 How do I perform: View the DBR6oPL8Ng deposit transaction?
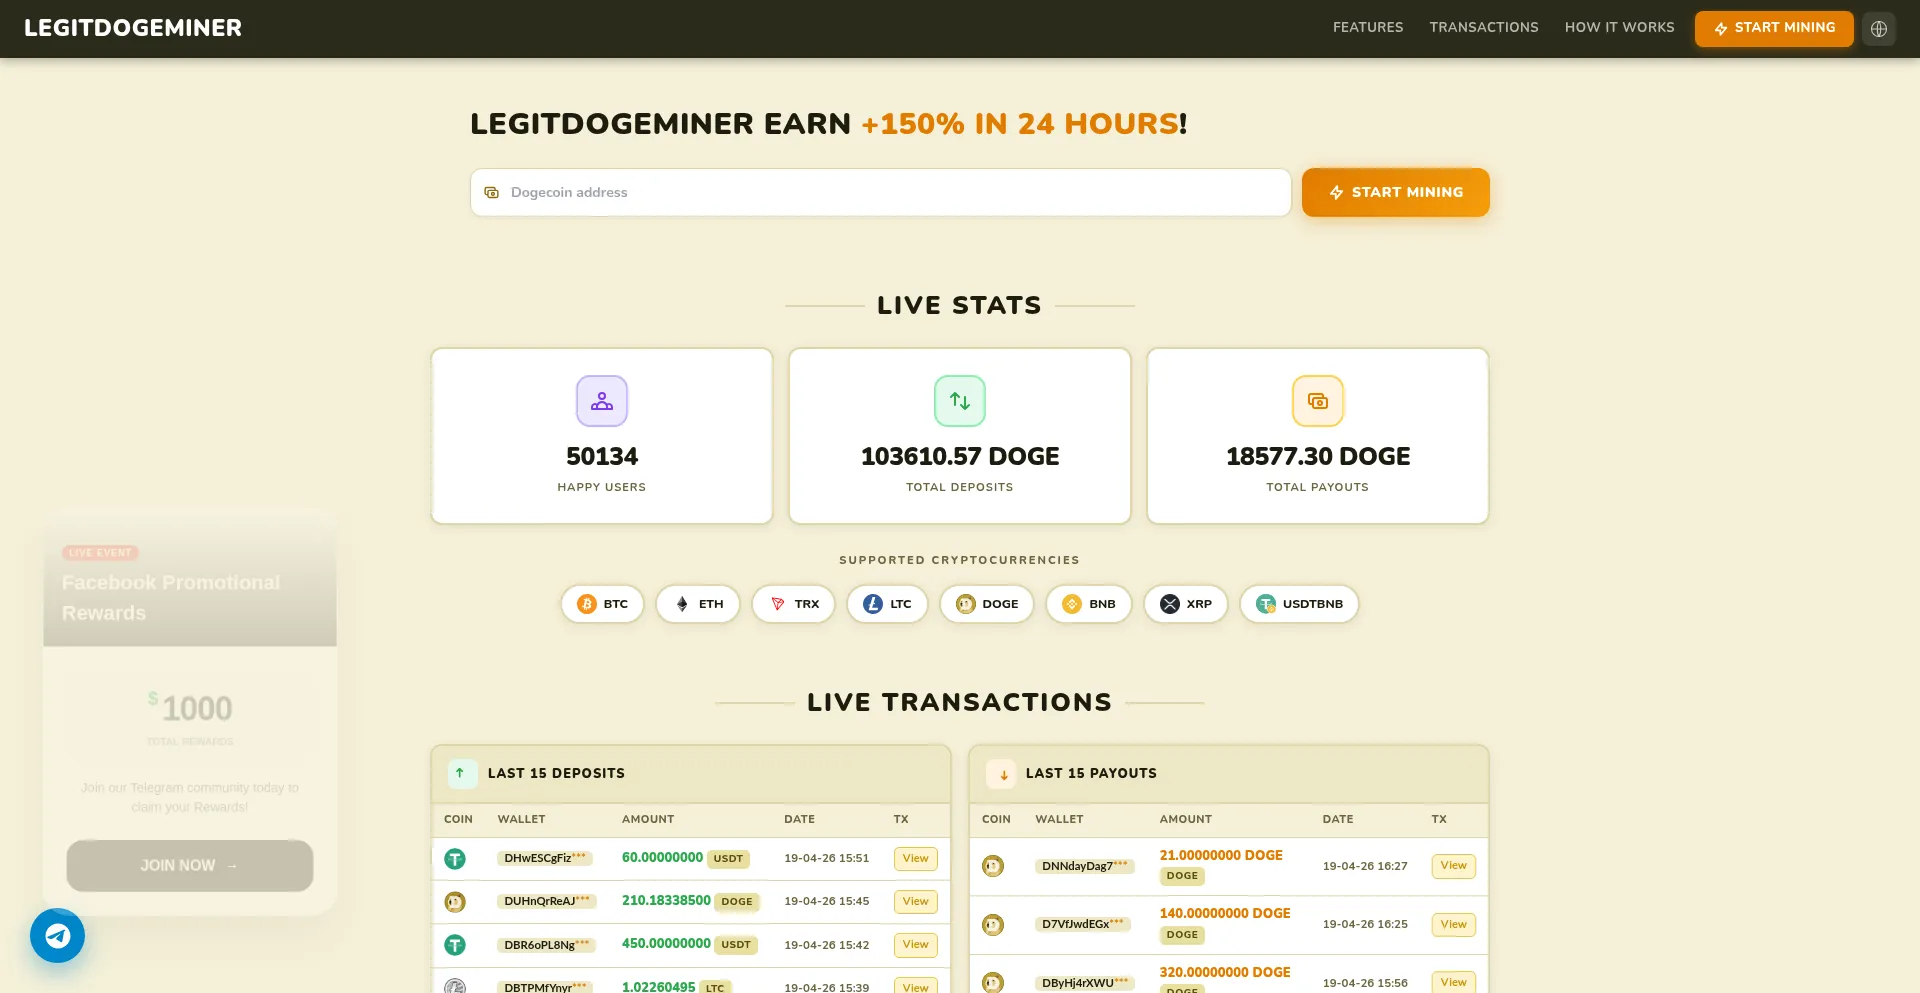(x=915, y=945)
